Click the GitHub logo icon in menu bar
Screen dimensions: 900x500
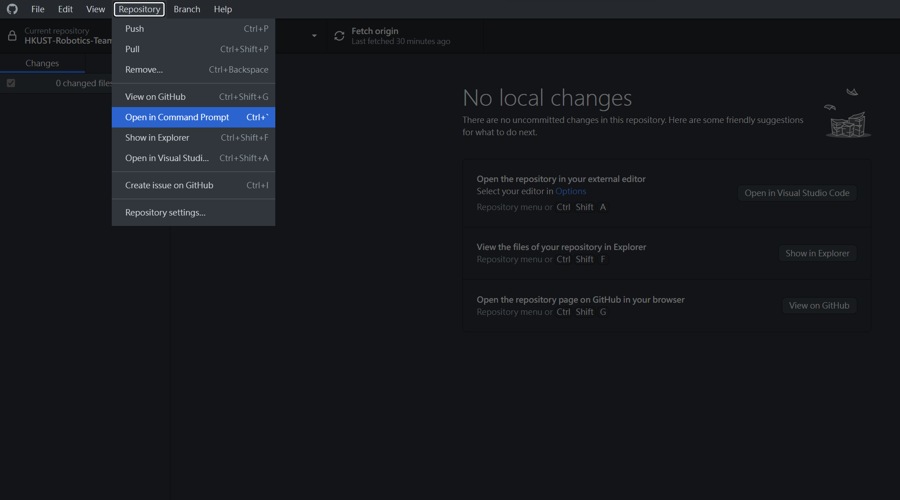(x=12, y=9)
